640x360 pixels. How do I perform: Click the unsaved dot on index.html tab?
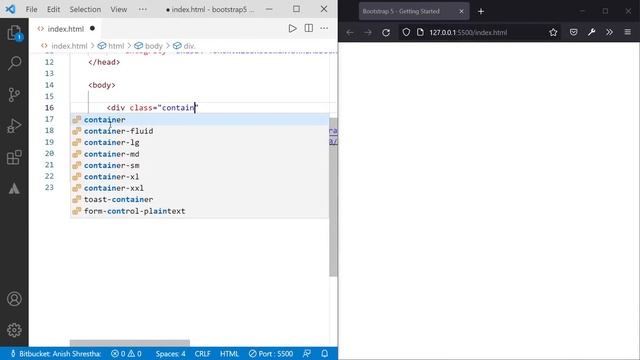tap(92, 28)
